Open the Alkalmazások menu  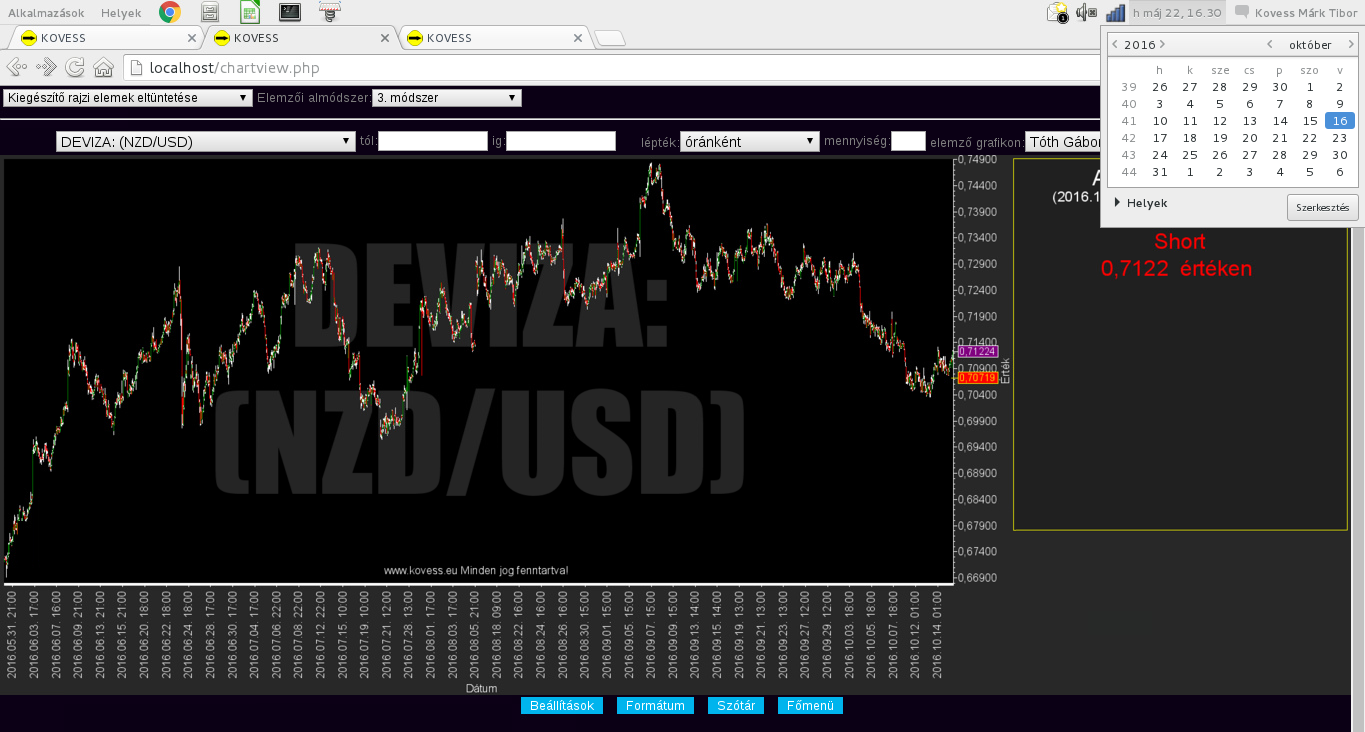click(46, 13)
